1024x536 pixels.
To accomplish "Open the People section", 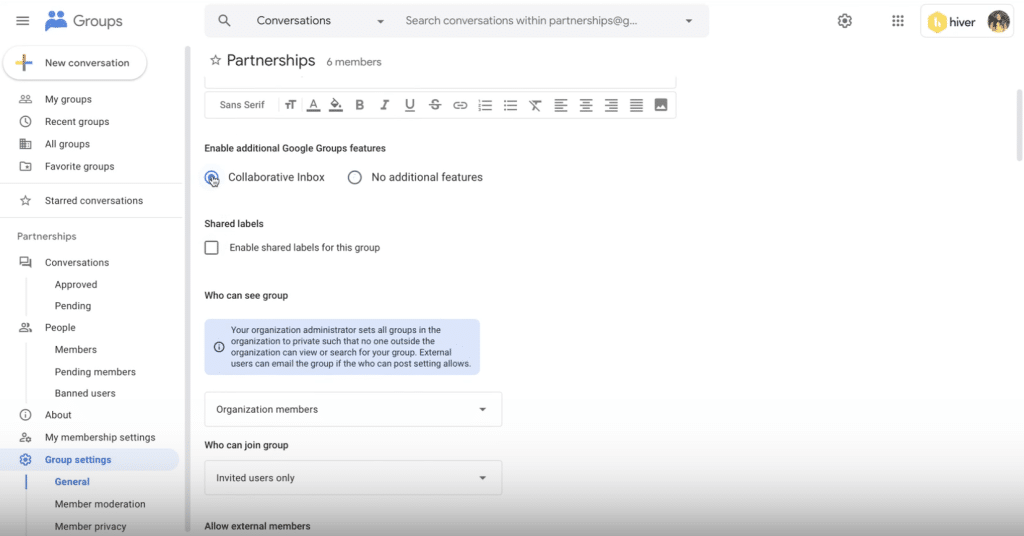I will pos(60,328).
